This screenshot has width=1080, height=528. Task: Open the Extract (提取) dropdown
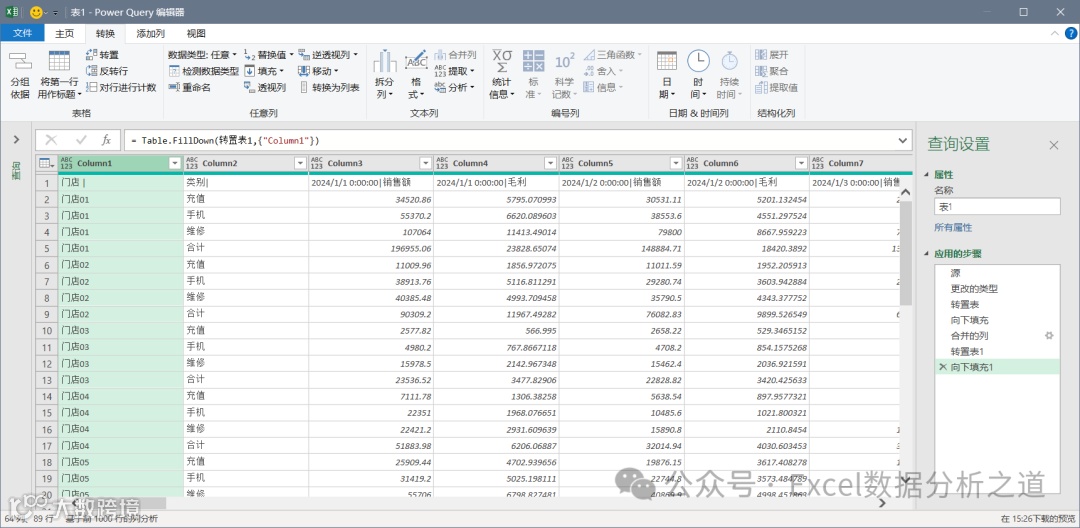click(x=455, y=71)
